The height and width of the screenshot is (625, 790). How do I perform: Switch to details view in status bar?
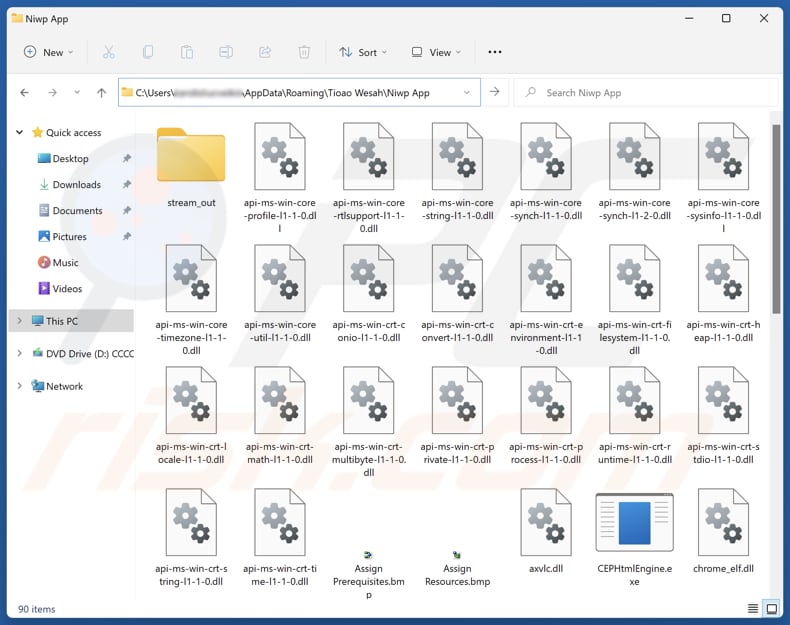753,608
